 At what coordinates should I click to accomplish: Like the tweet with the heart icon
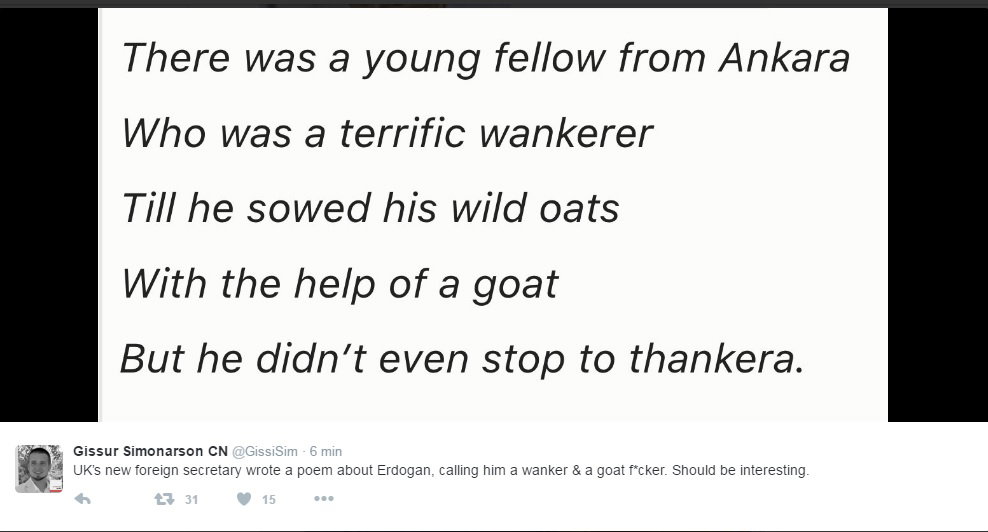[x=244, y=499]
